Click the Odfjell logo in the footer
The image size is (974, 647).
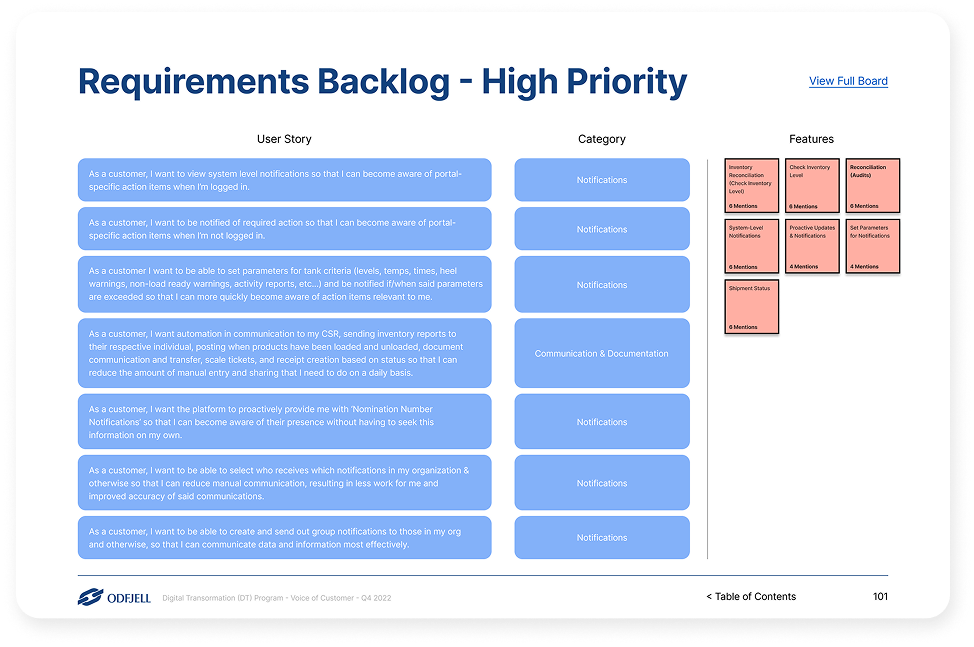113,597
